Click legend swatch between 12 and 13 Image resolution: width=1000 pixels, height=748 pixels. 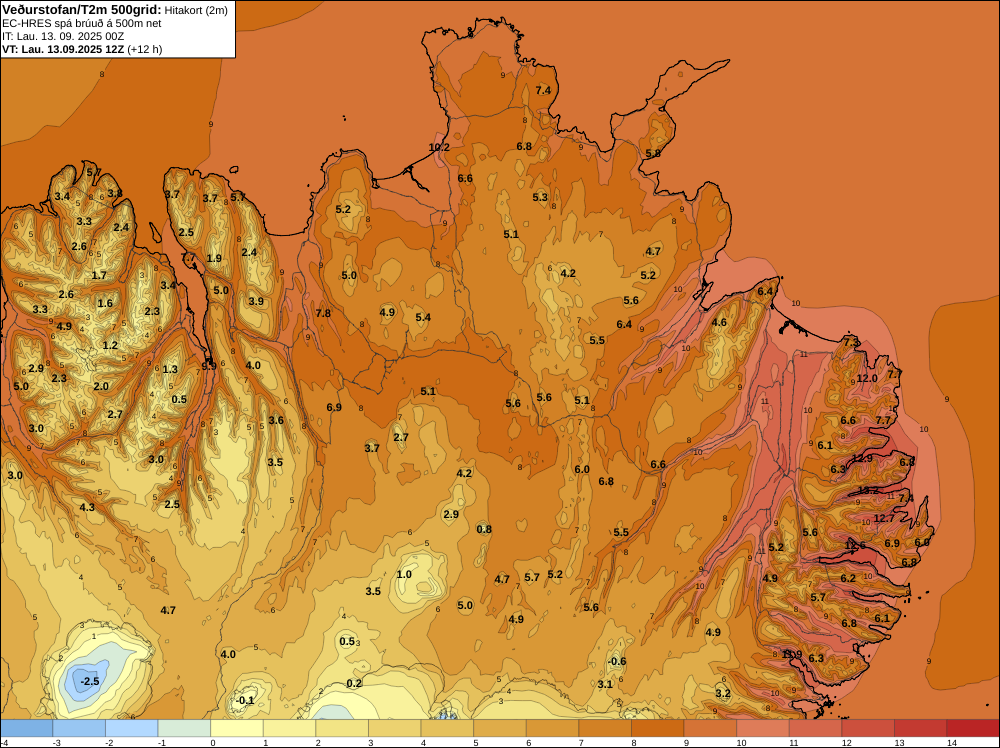pyautogui.click(x=868, y=728)
